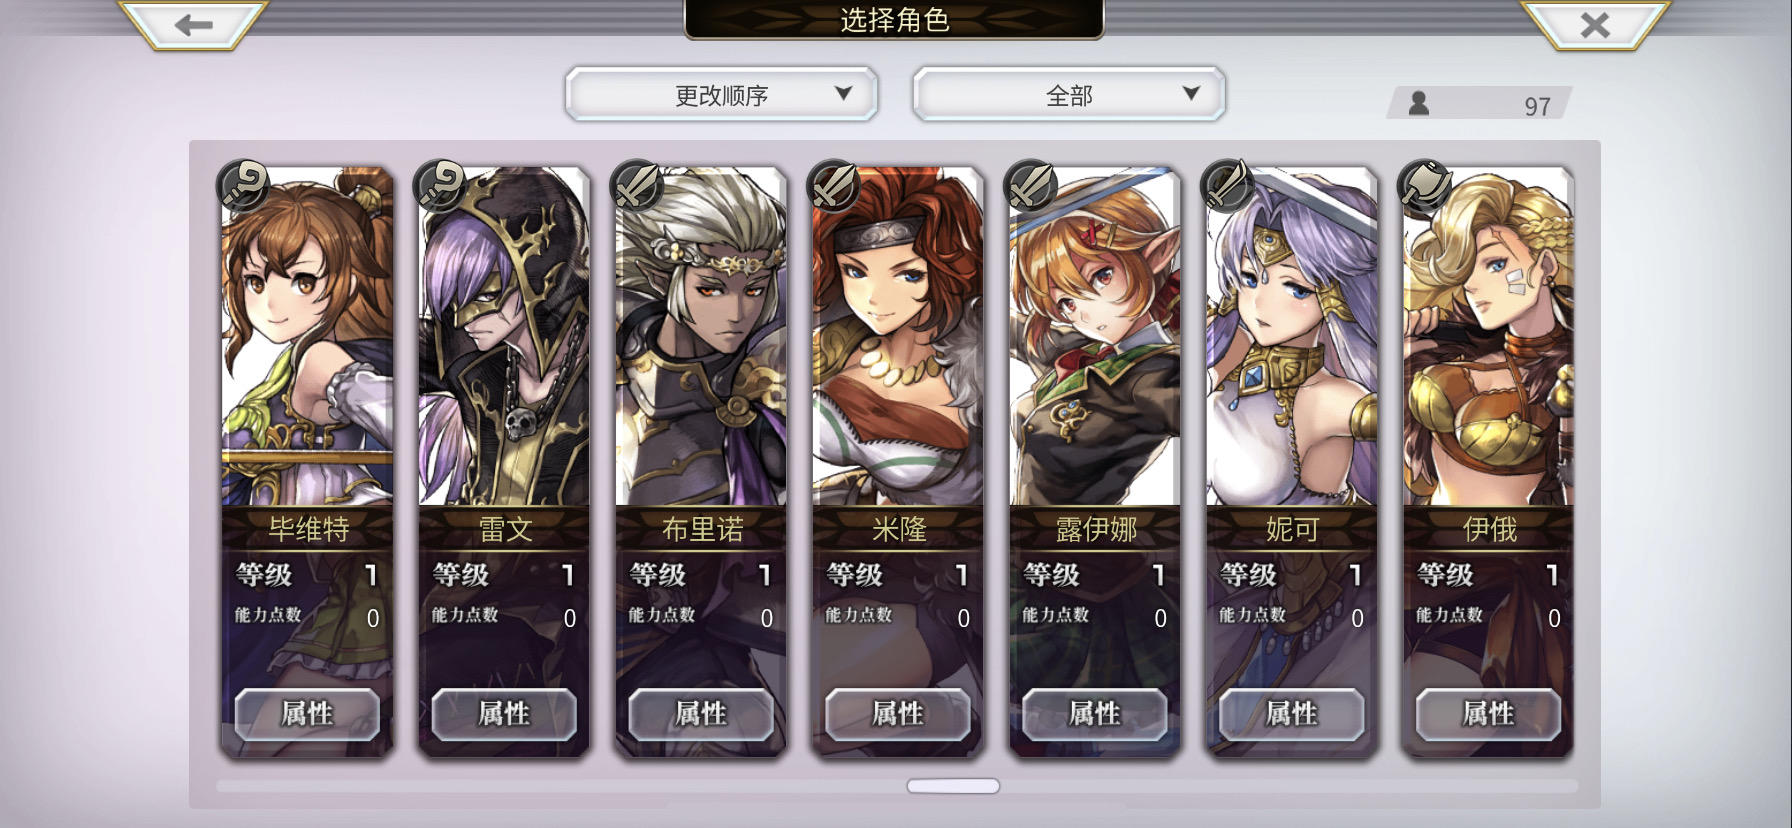Click the sword icon on 米隆's card

(834, 185)
